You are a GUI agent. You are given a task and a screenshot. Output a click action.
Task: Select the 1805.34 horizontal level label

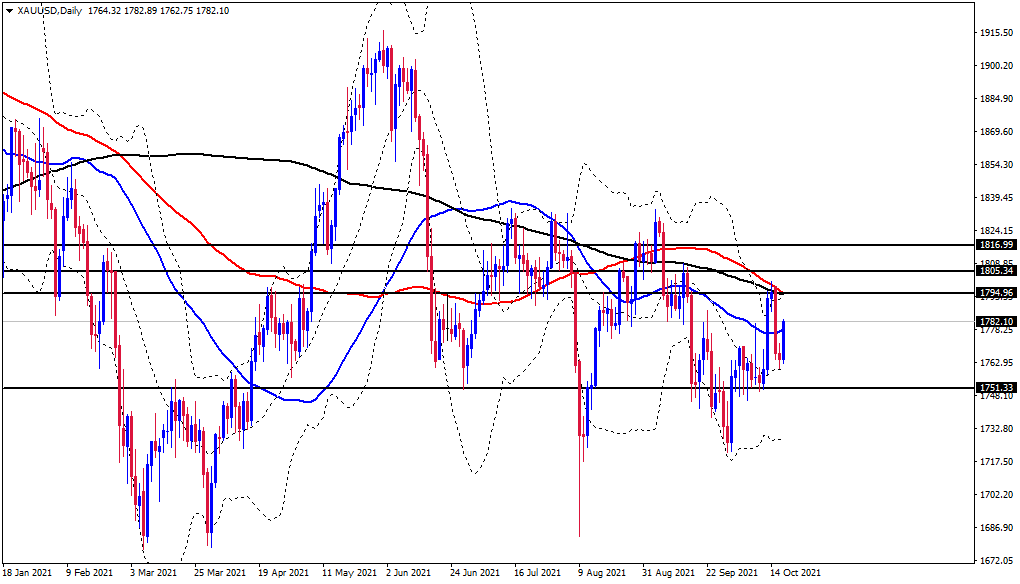click(x=996, y=271)
